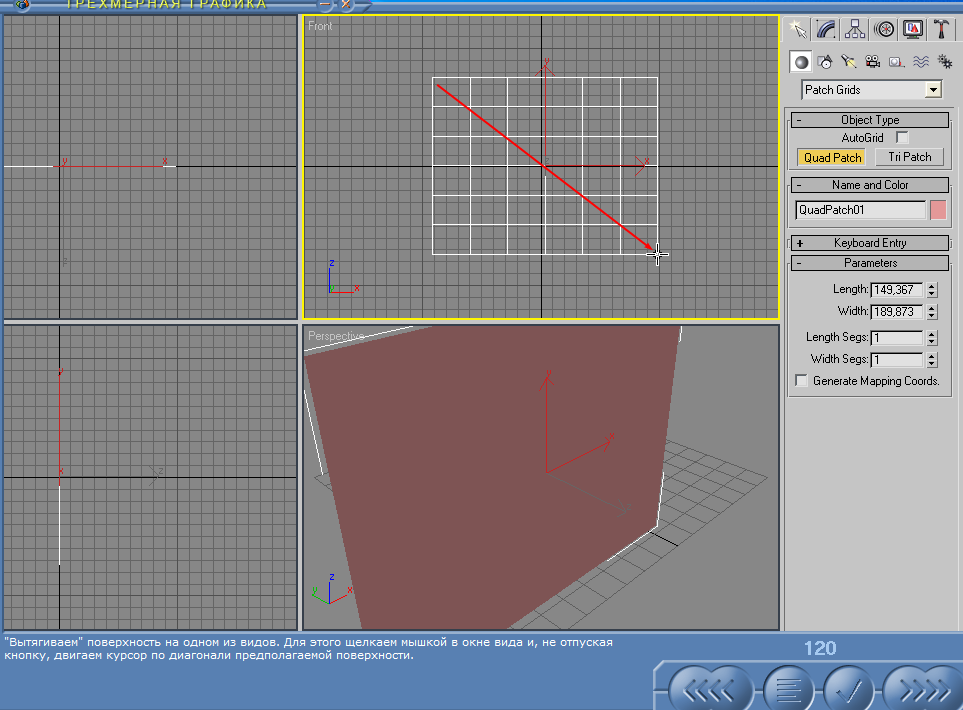Screen dimensions: 963x710
Task: Minimize the tutorial window
Action: (325, 4)
